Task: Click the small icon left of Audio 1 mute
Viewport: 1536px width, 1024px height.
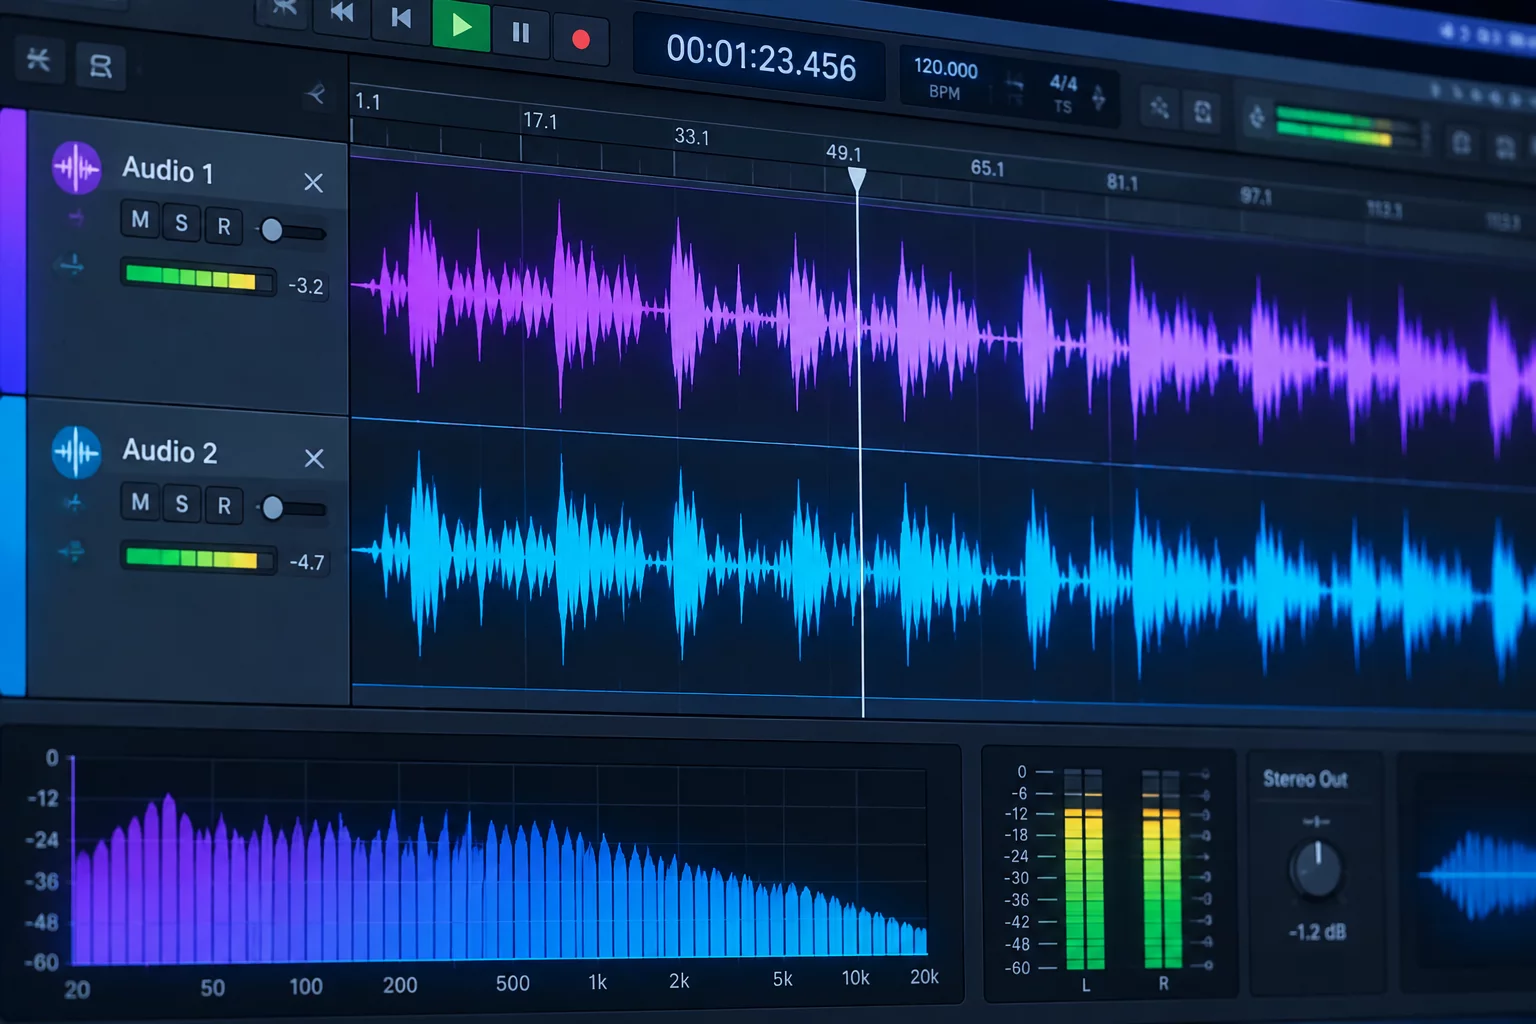Action: 76,217
